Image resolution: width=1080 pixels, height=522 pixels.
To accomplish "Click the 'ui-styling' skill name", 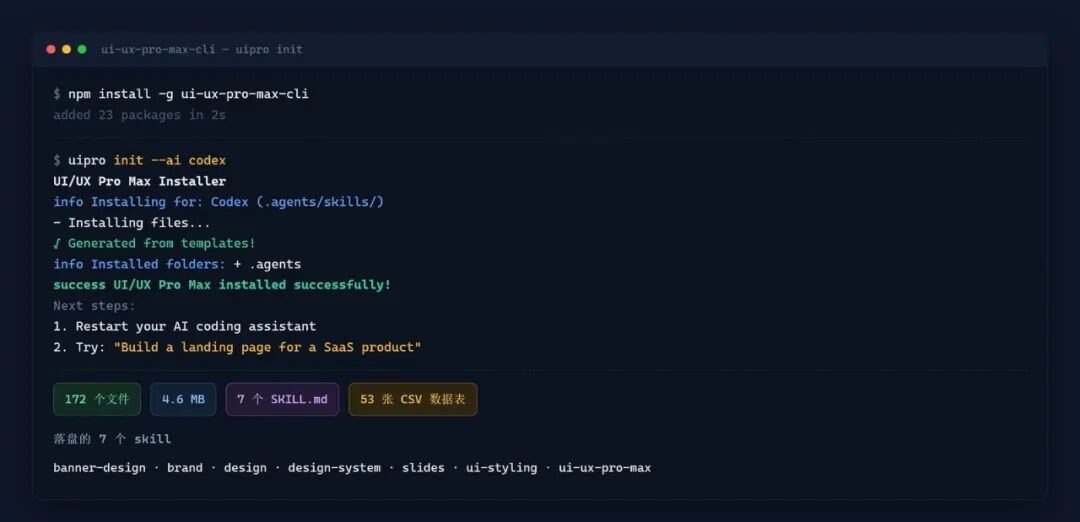I will (x=501, y=468).
